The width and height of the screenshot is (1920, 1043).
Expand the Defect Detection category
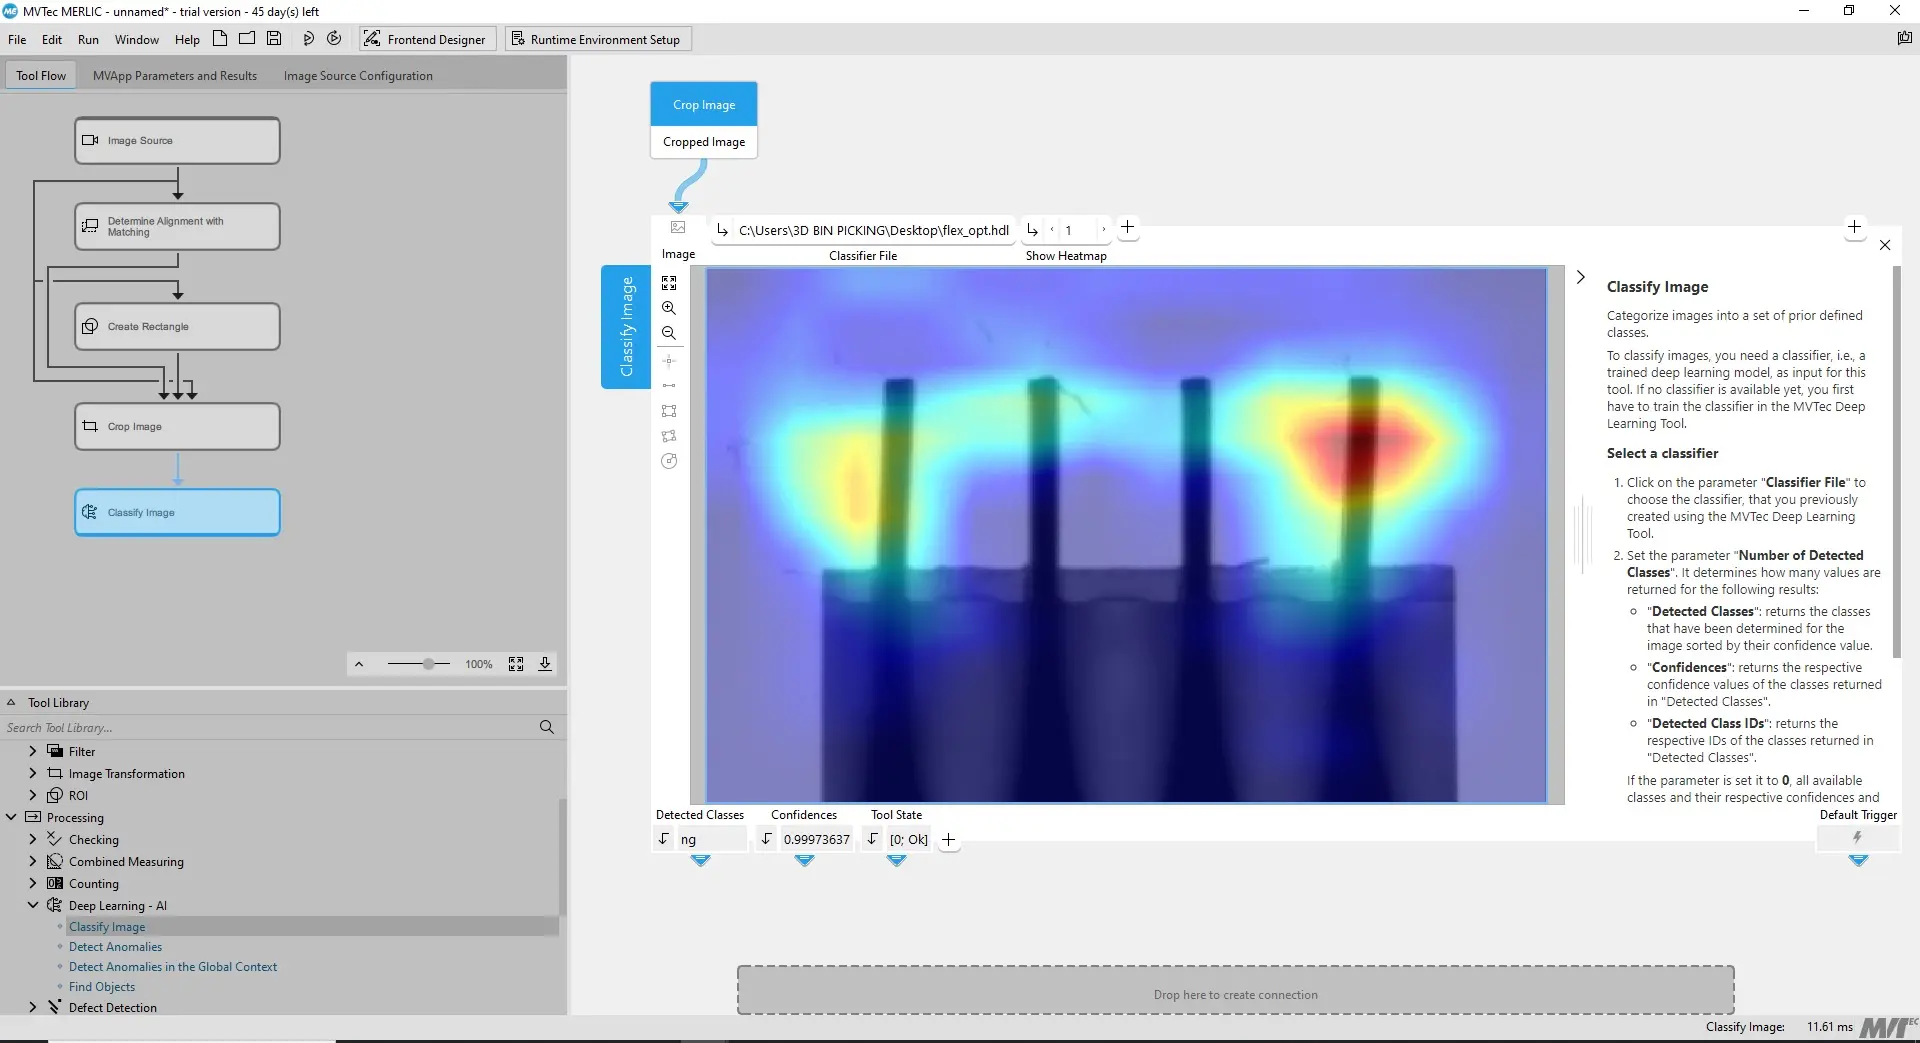point(33,1007)
